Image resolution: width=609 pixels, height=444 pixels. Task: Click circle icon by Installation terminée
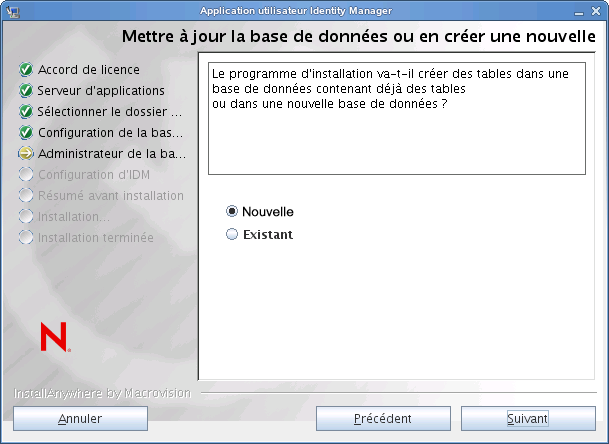click(26, 237)
